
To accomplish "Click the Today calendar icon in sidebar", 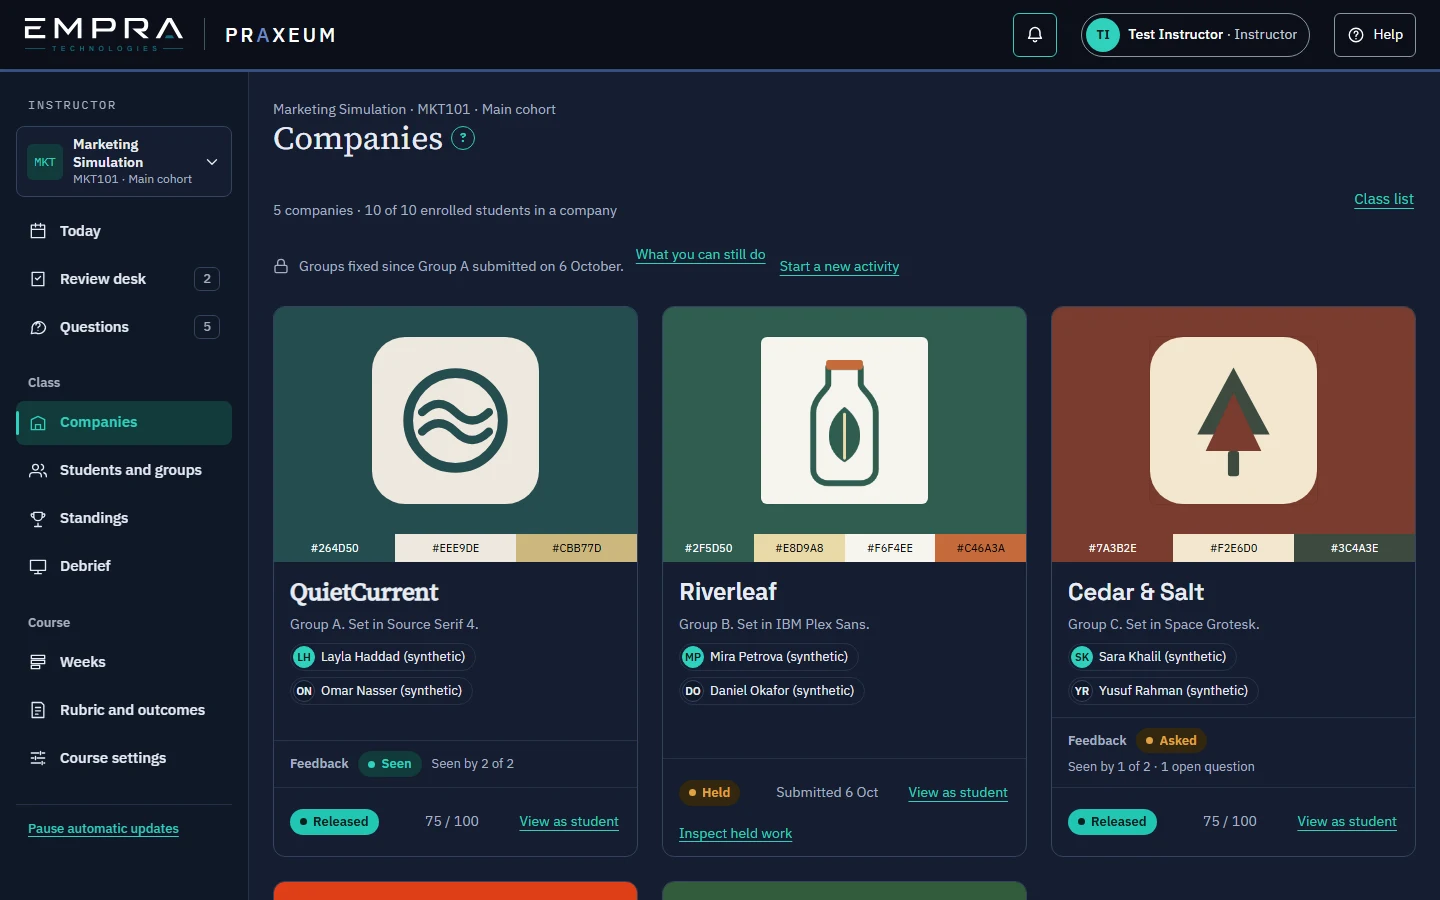I will [38, 231].
